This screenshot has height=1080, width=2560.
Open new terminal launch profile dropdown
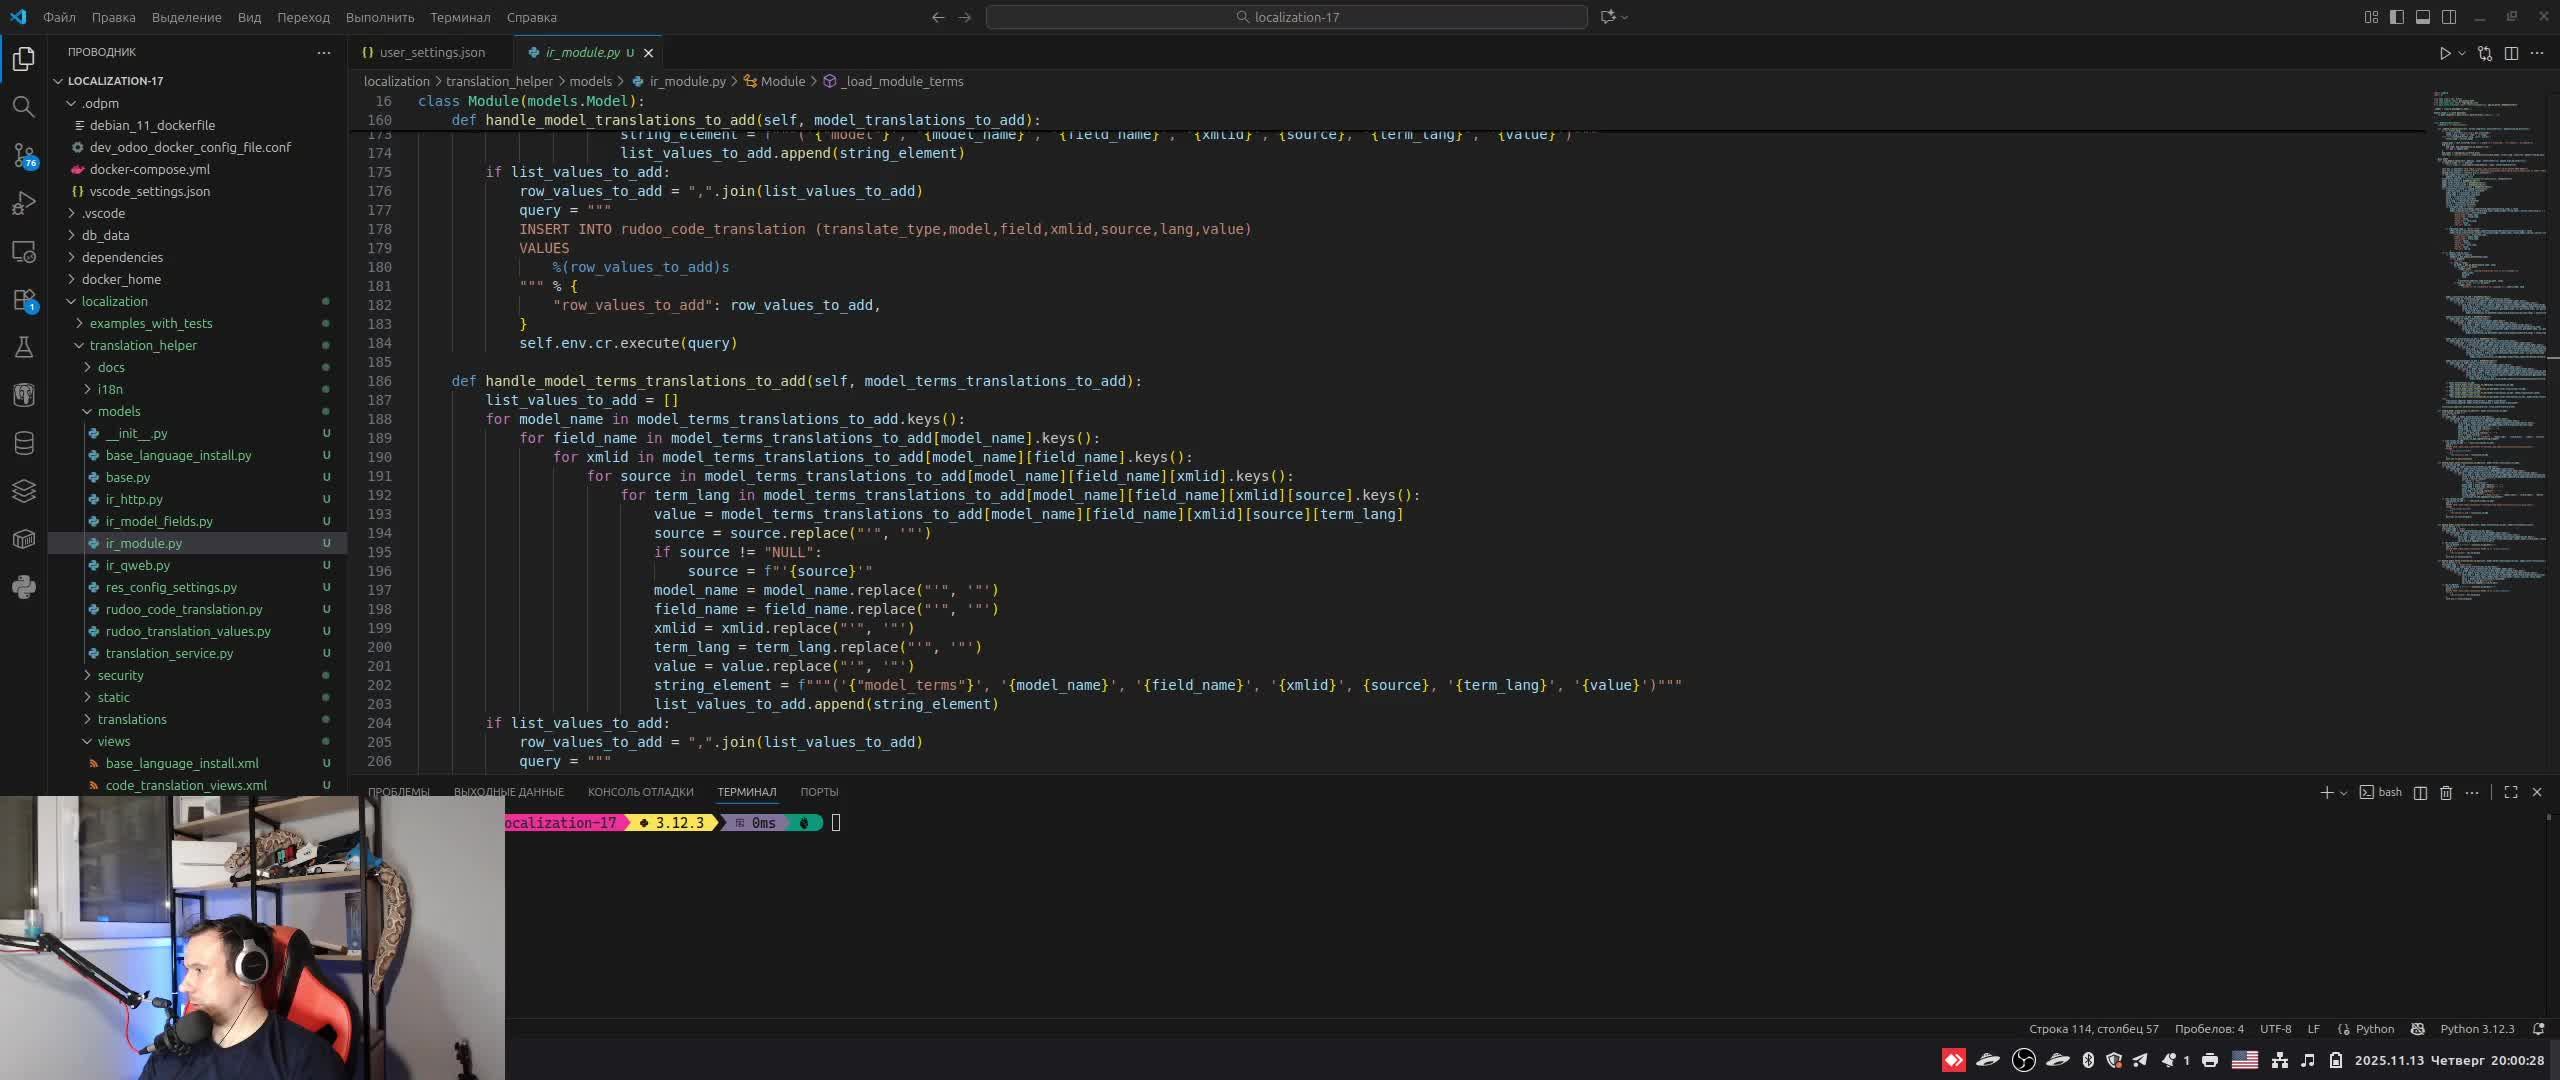tap(2343, 793)
